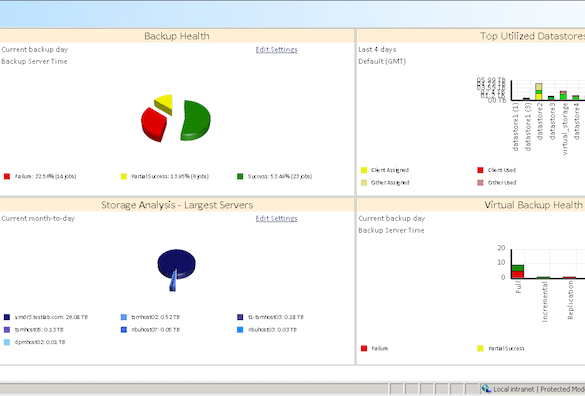Click the Local intranet globe icon in status bar
Image resolution: width=585 pixels, height=396 pixels.
coord(486,389)
